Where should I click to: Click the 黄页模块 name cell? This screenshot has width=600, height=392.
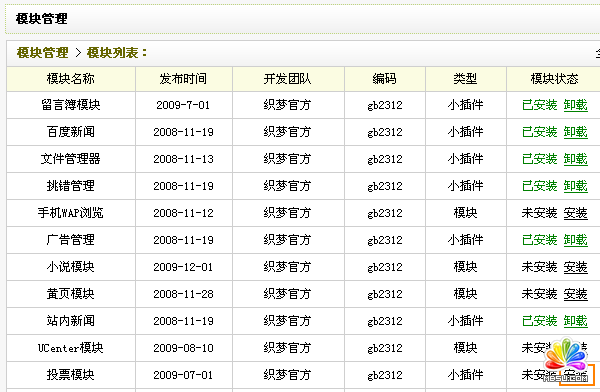tap(71, 294)
